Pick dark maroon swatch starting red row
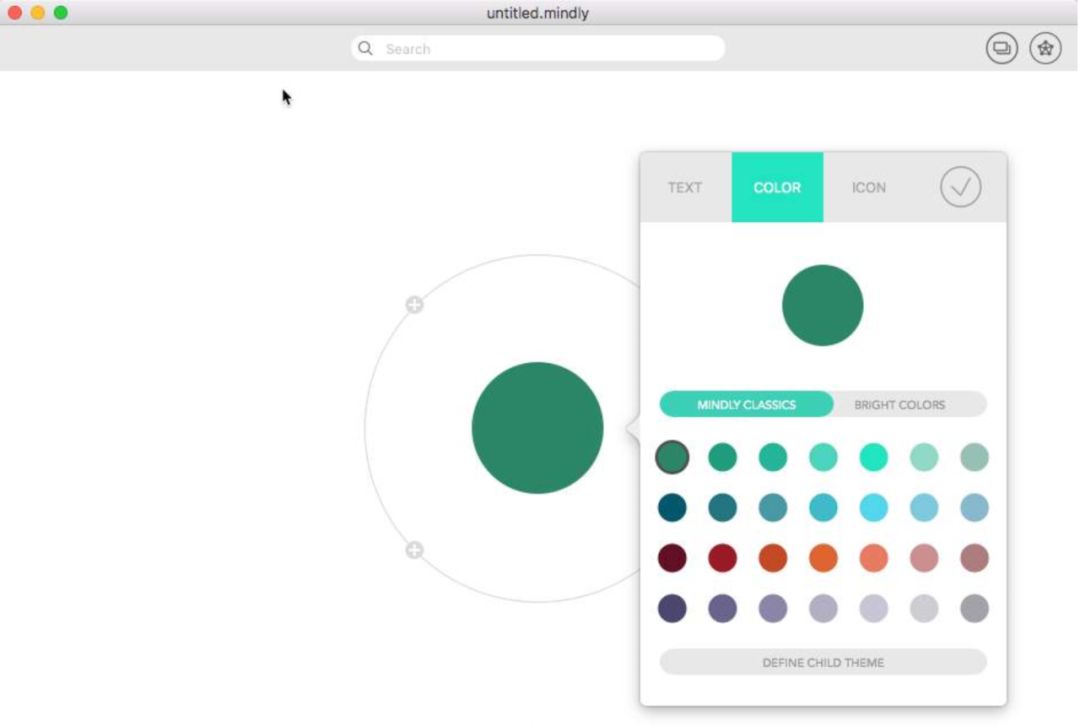The image size is (1080, 726). click(672, 558)
